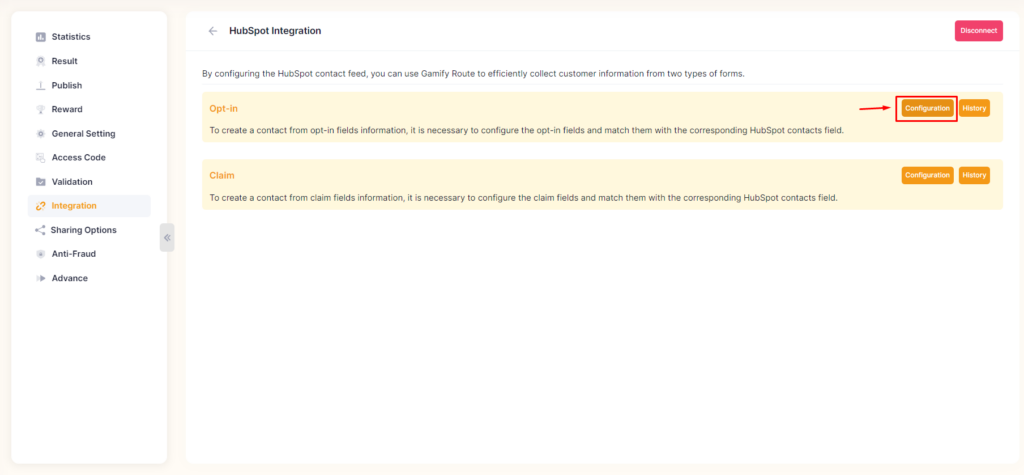Click the Sharing Options share icon

[x=40, y=230]
